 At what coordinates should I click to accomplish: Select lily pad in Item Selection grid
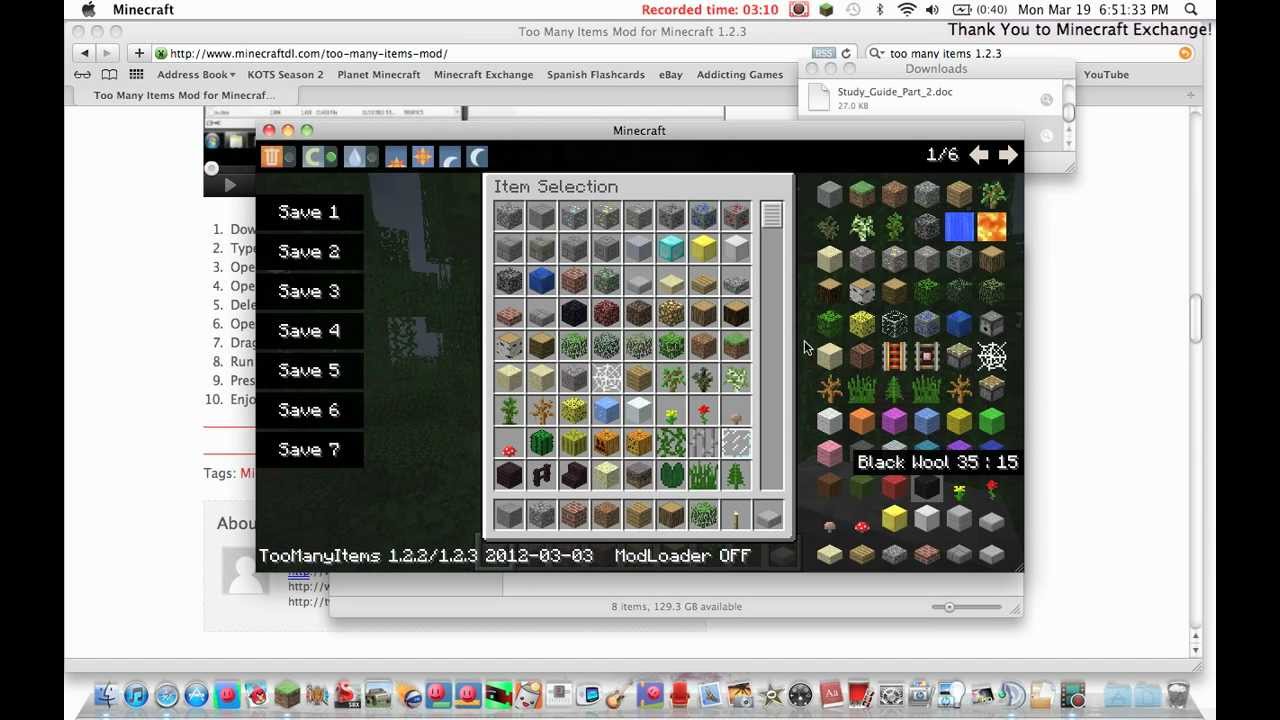[x=671, y=476]
